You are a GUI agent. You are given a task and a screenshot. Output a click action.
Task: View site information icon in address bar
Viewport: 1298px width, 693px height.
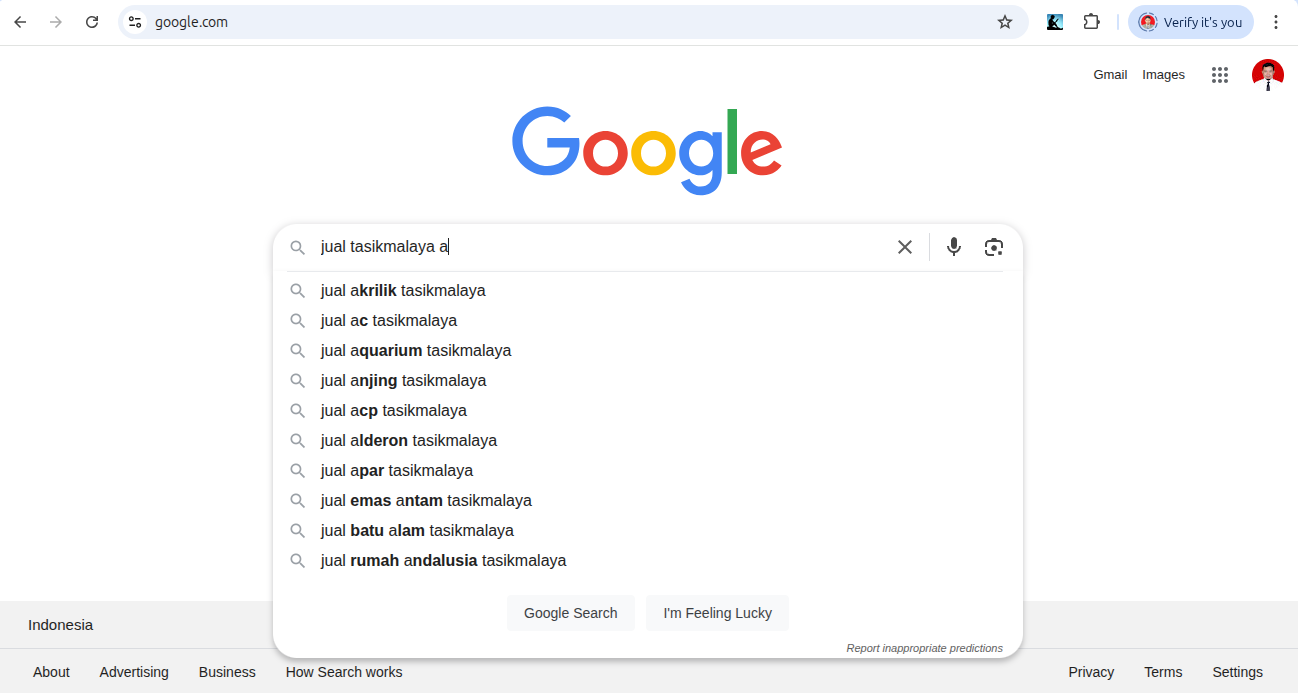(135, 22)
